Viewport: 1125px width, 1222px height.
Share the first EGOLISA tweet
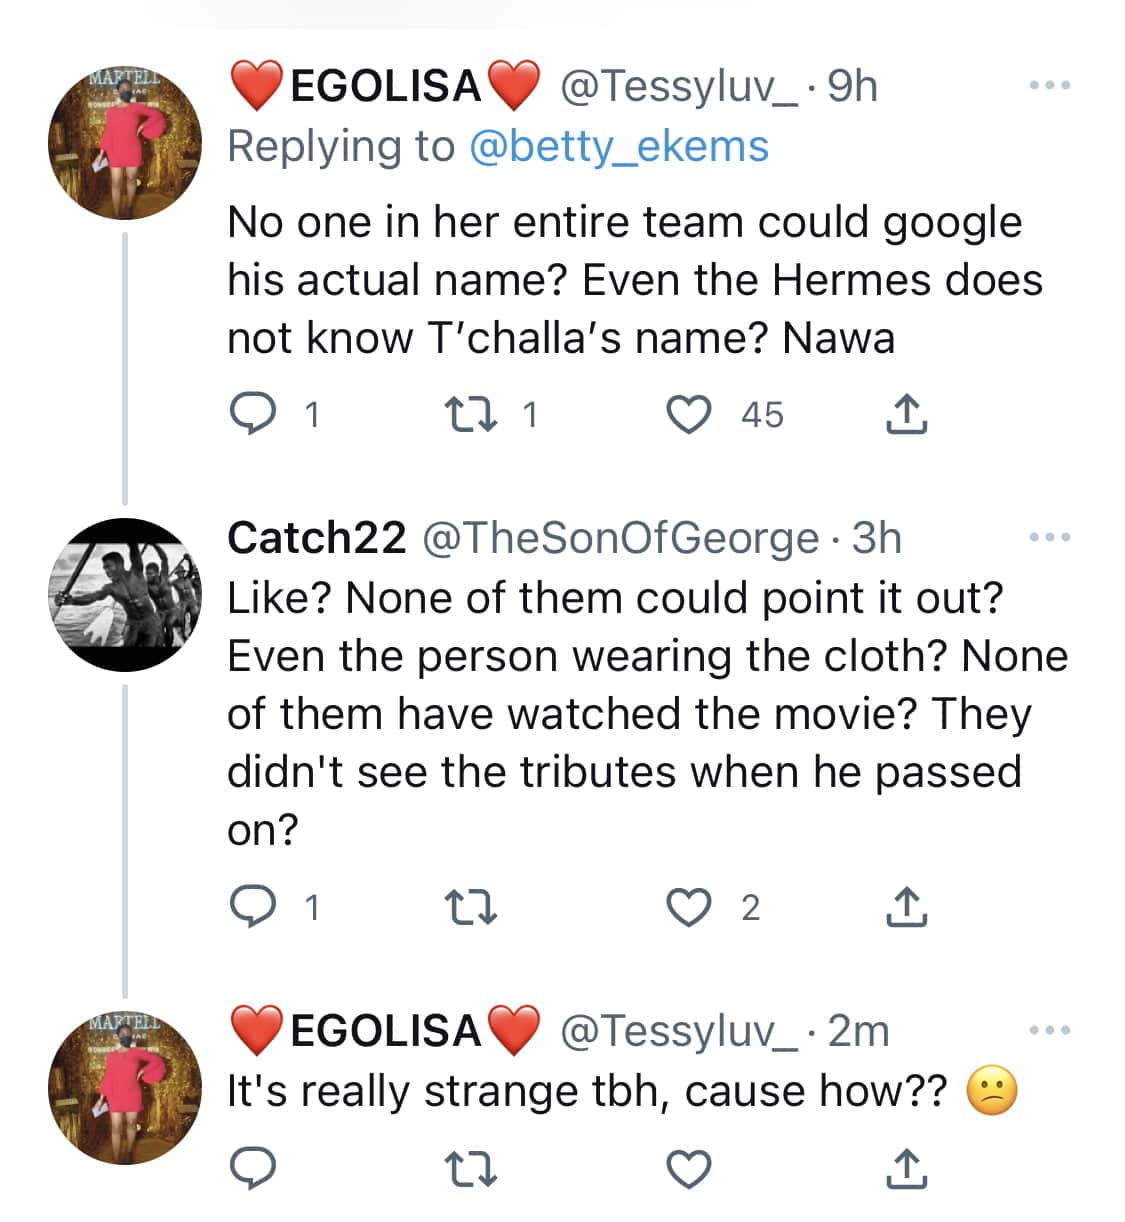point(906,414)
